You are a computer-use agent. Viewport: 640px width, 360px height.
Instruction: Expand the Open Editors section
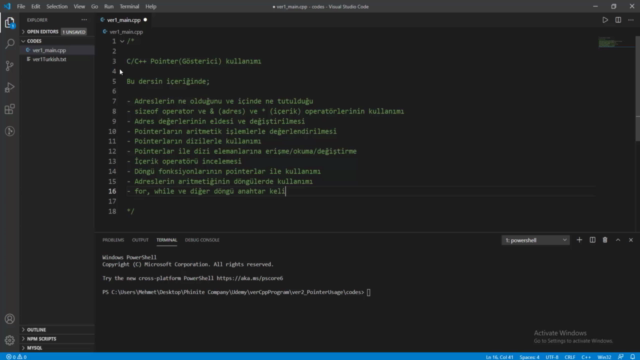click(x=42, y=31)
